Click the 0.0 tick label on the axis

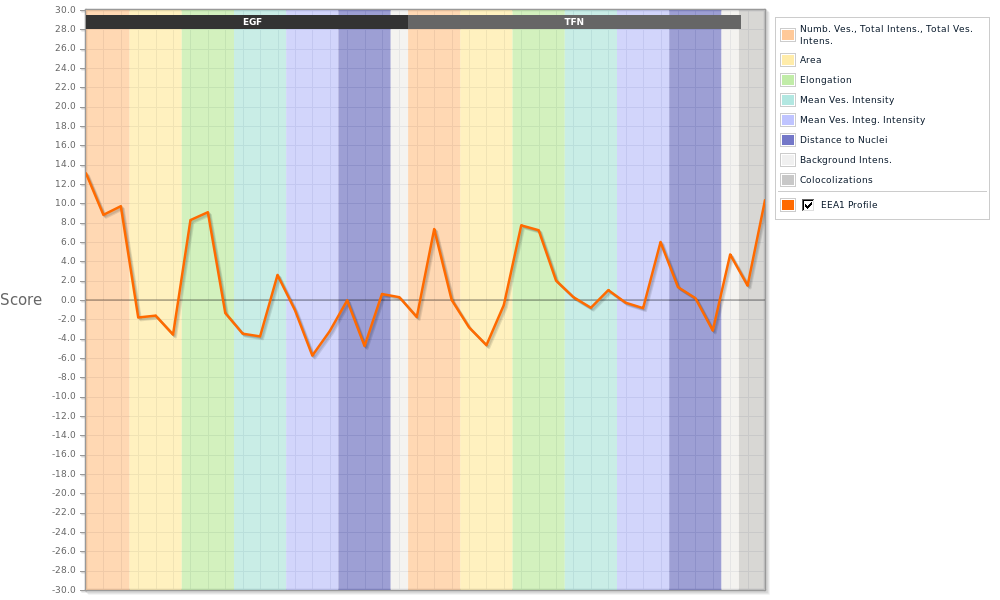68,300
